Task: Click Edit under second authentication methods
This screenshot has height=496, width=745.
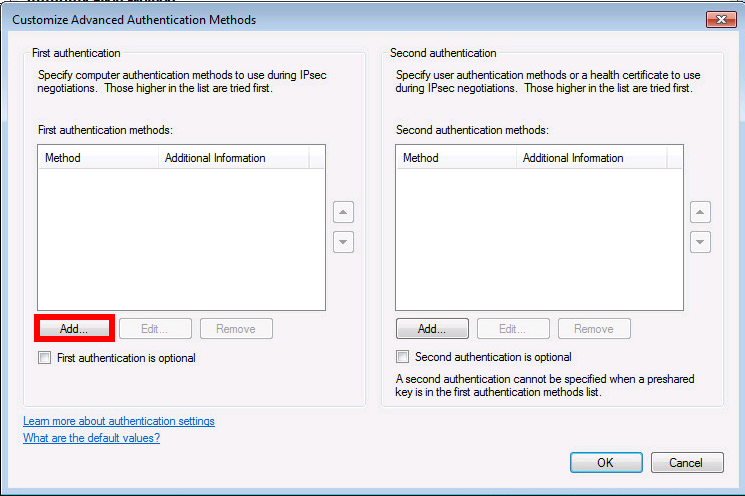Action: coord(513,329)
